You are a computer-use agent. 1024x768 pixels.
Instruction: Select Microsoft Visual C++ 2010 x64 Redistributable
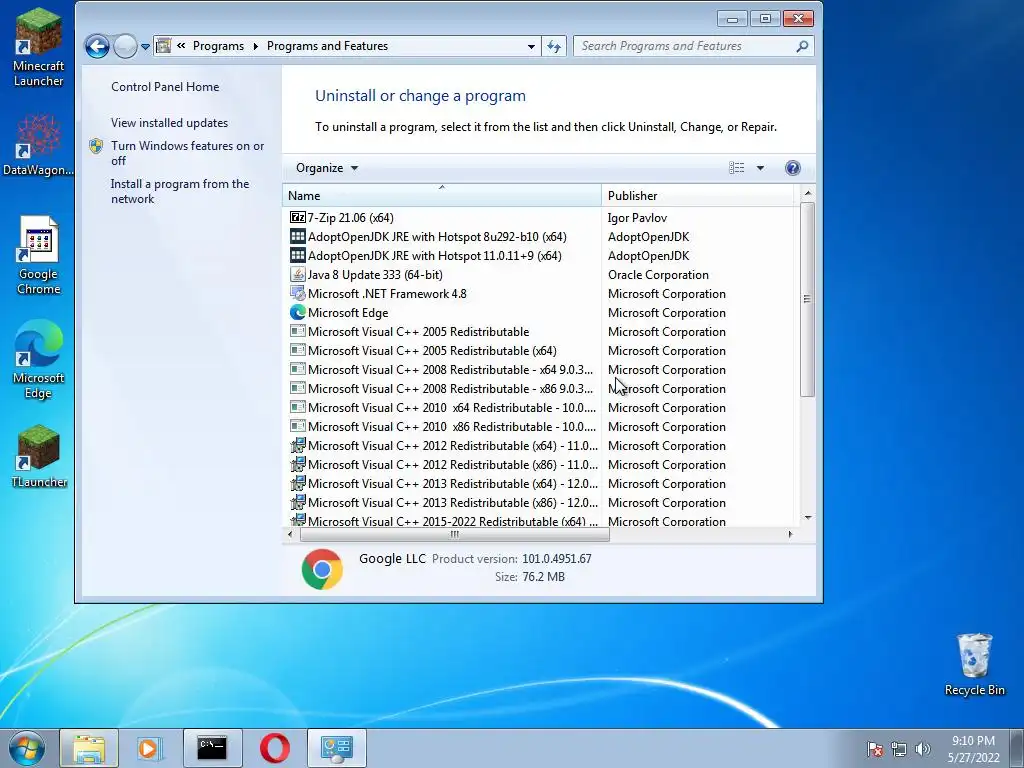pos(443,408)
